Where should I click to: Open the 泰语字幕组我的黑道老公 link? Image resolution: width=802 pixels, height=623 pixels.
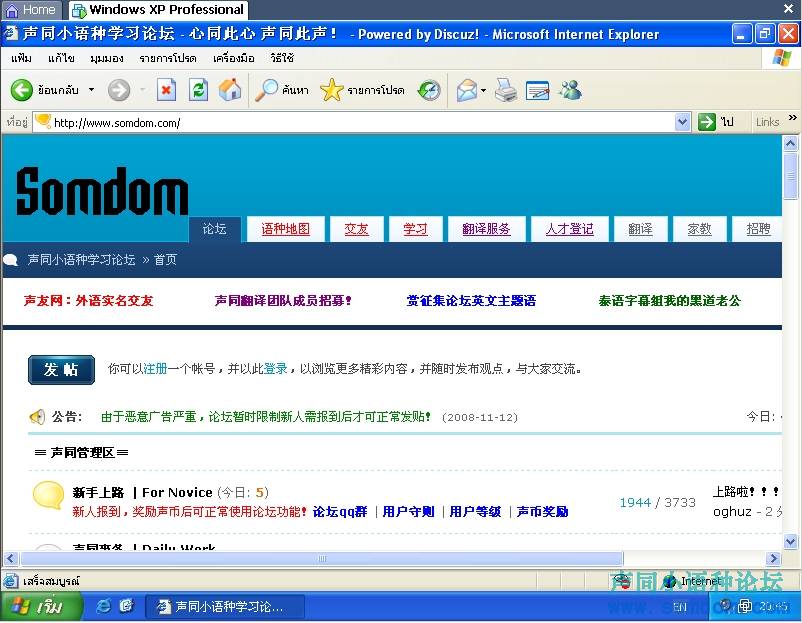[670, 301]
